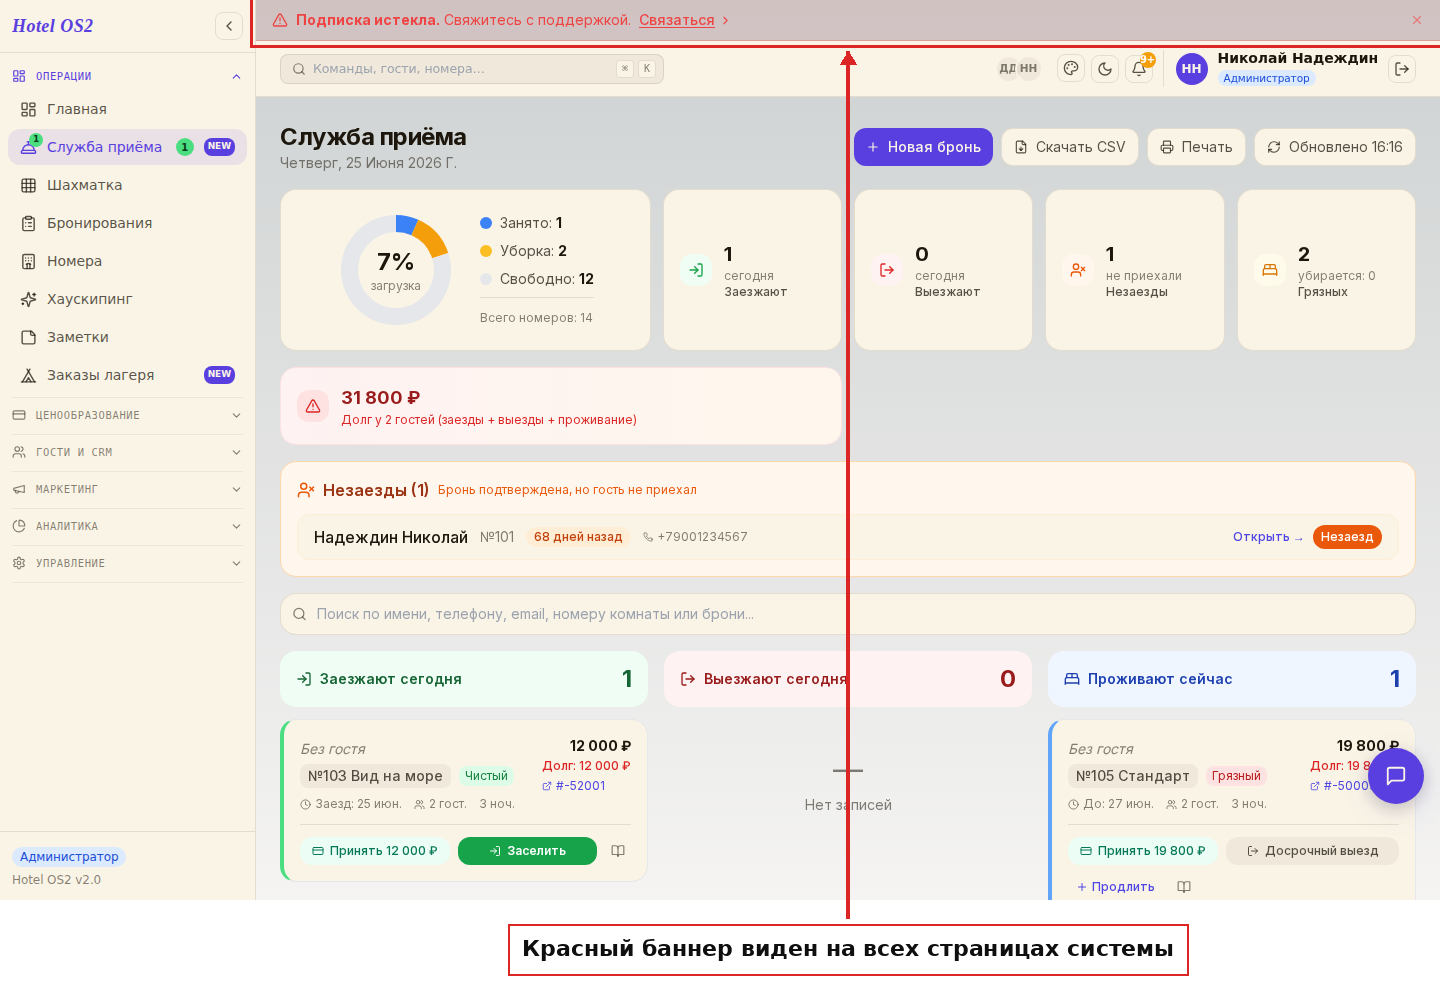Image resolution: width=1440 pixels, height=999 pixels.
Task: Follow the Связаться link in the banner
Action: 677,20
